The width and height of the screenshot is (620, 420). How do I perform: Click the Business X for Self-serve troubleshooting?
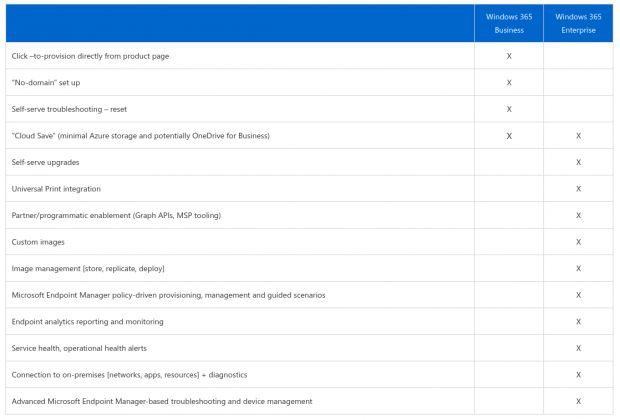(x=509, y=109)
